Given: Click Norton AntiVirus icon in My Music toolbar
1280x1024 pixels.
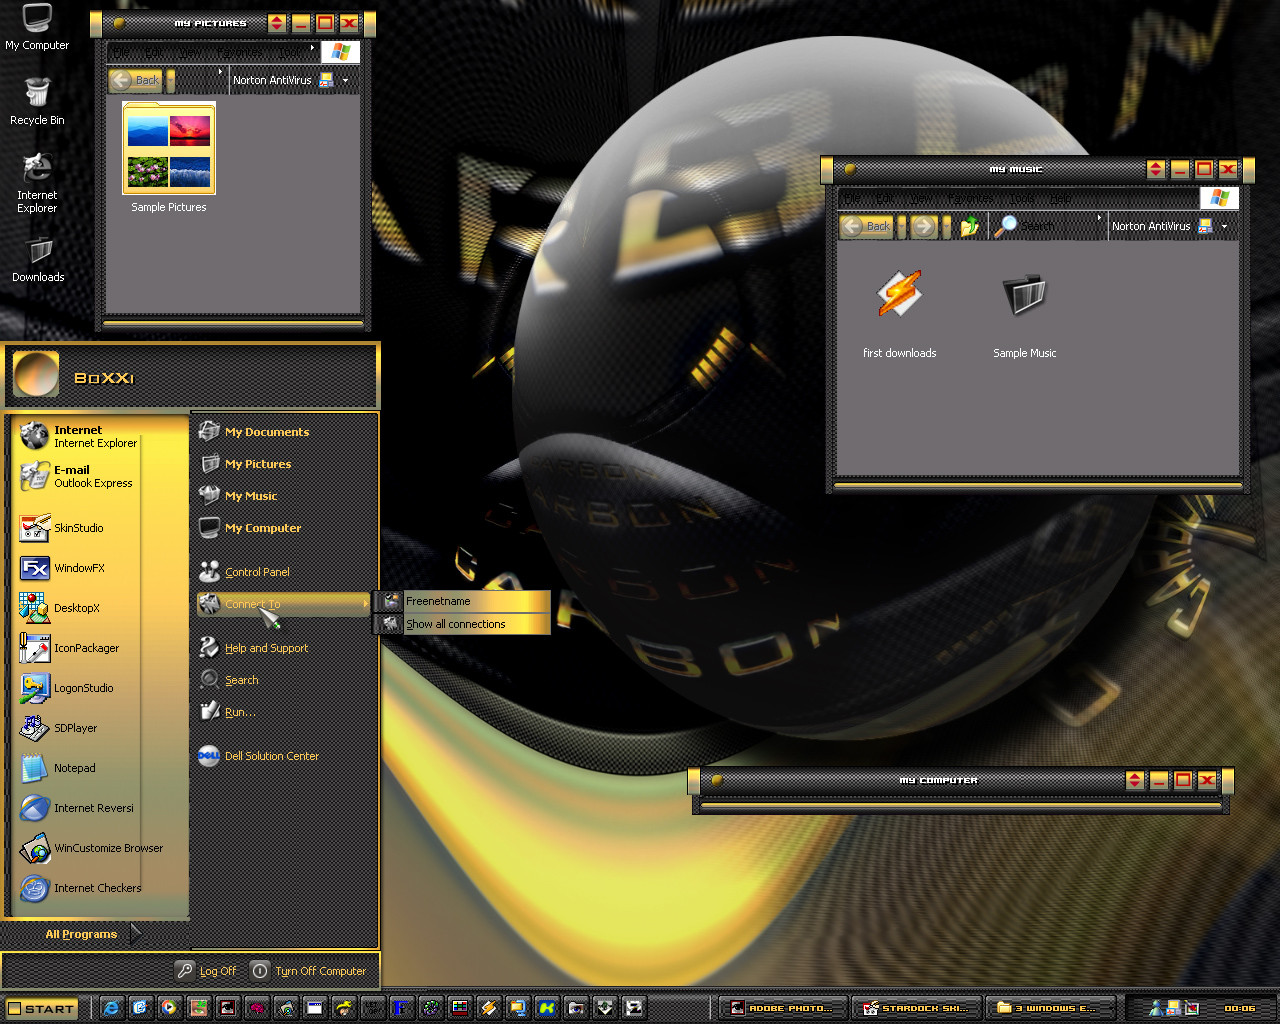Looking at the screenshot, I should 1205,227.
